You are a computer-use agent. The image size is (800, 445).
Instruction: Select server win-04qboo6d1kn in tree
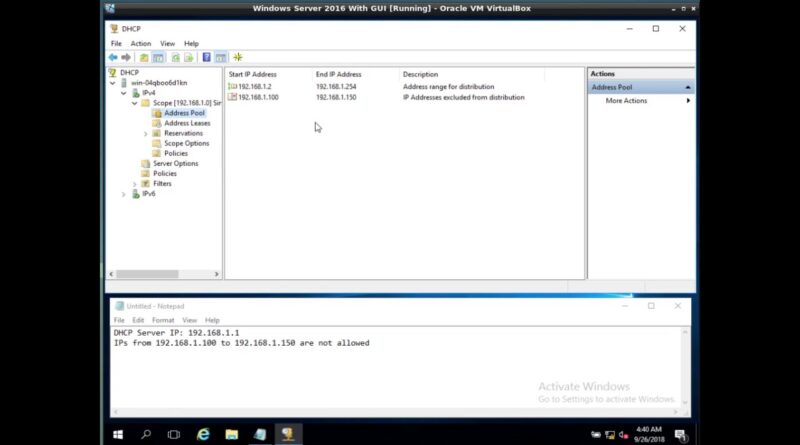pos(159,83)
